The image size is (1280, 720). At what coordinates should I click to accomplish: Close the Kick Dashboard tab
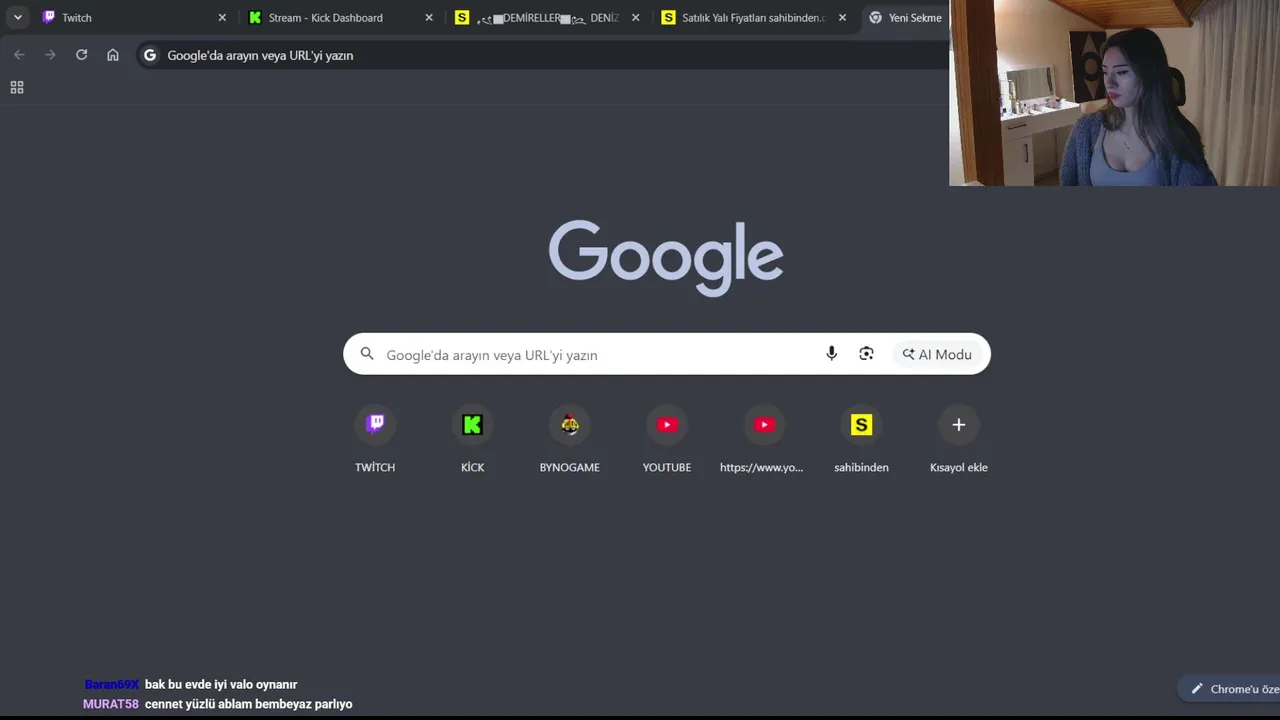429,17
